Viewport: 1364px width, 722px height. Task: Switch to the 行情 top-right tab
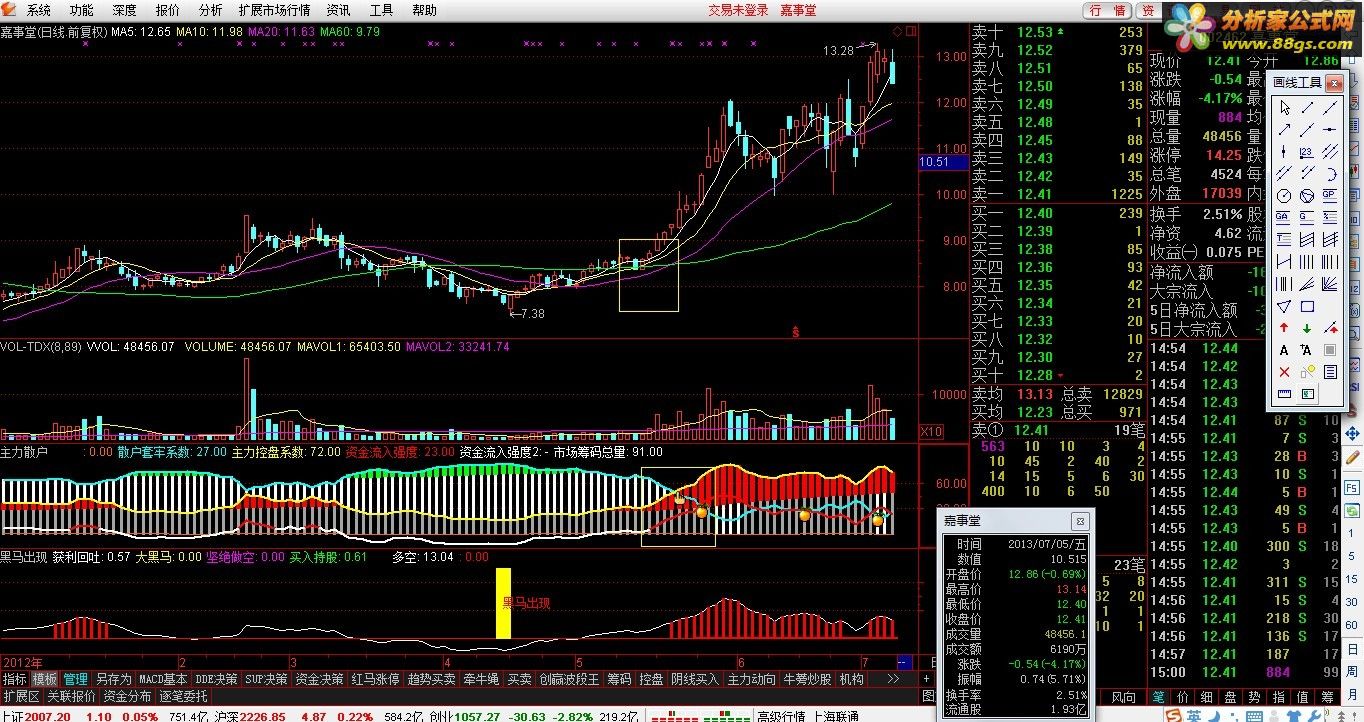pyautogui.click(x=1107, y=10)
